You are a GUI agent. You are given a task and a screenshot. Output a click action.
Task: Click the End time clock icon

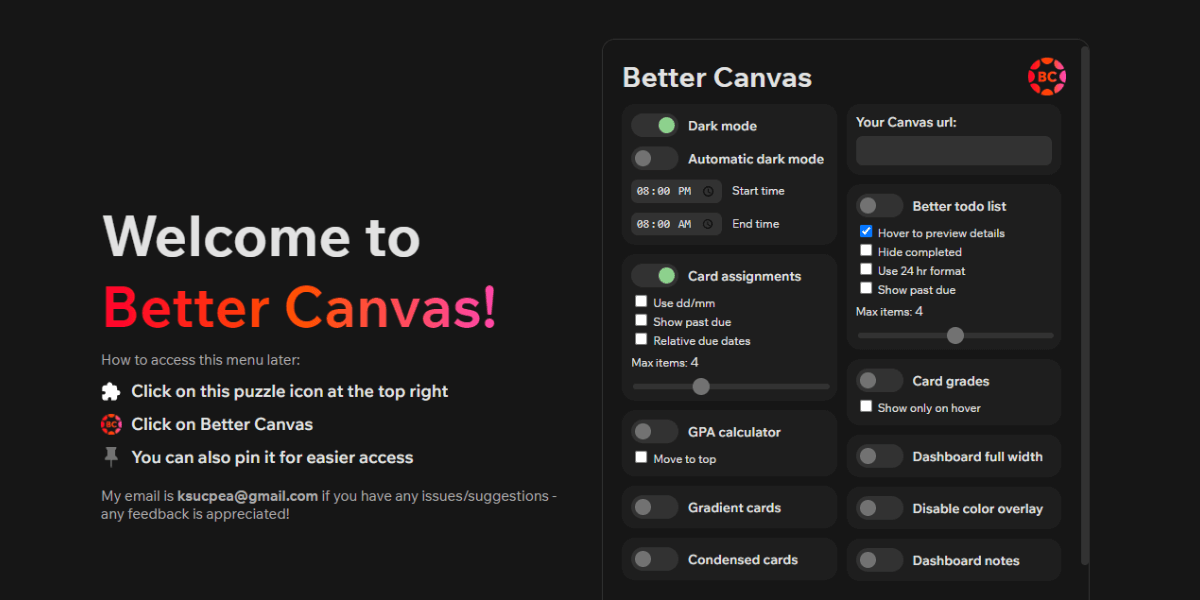click(708, 224)
